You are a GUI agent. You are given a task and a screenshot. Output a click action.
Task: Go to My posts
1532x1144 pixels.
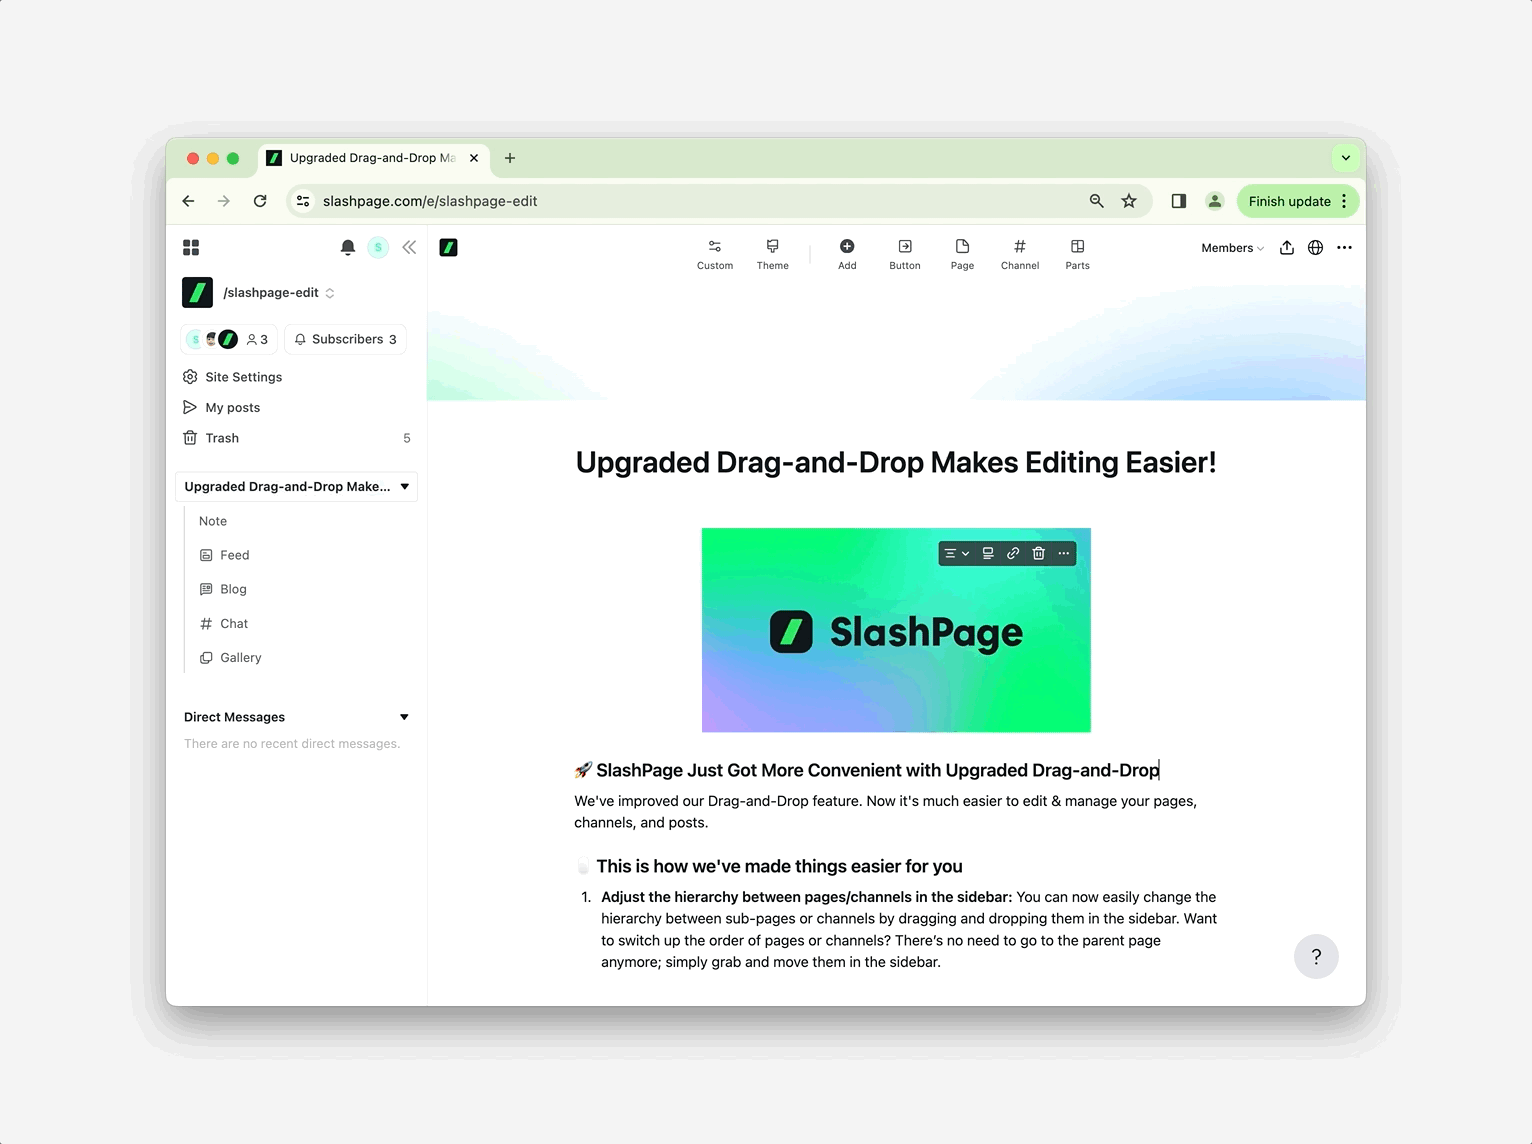coord(222,407)
